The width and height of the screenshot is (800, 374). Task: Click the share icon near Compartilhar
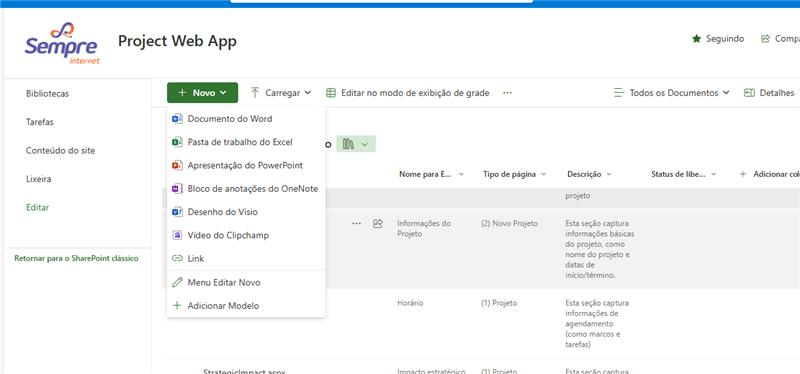point(765,39)
